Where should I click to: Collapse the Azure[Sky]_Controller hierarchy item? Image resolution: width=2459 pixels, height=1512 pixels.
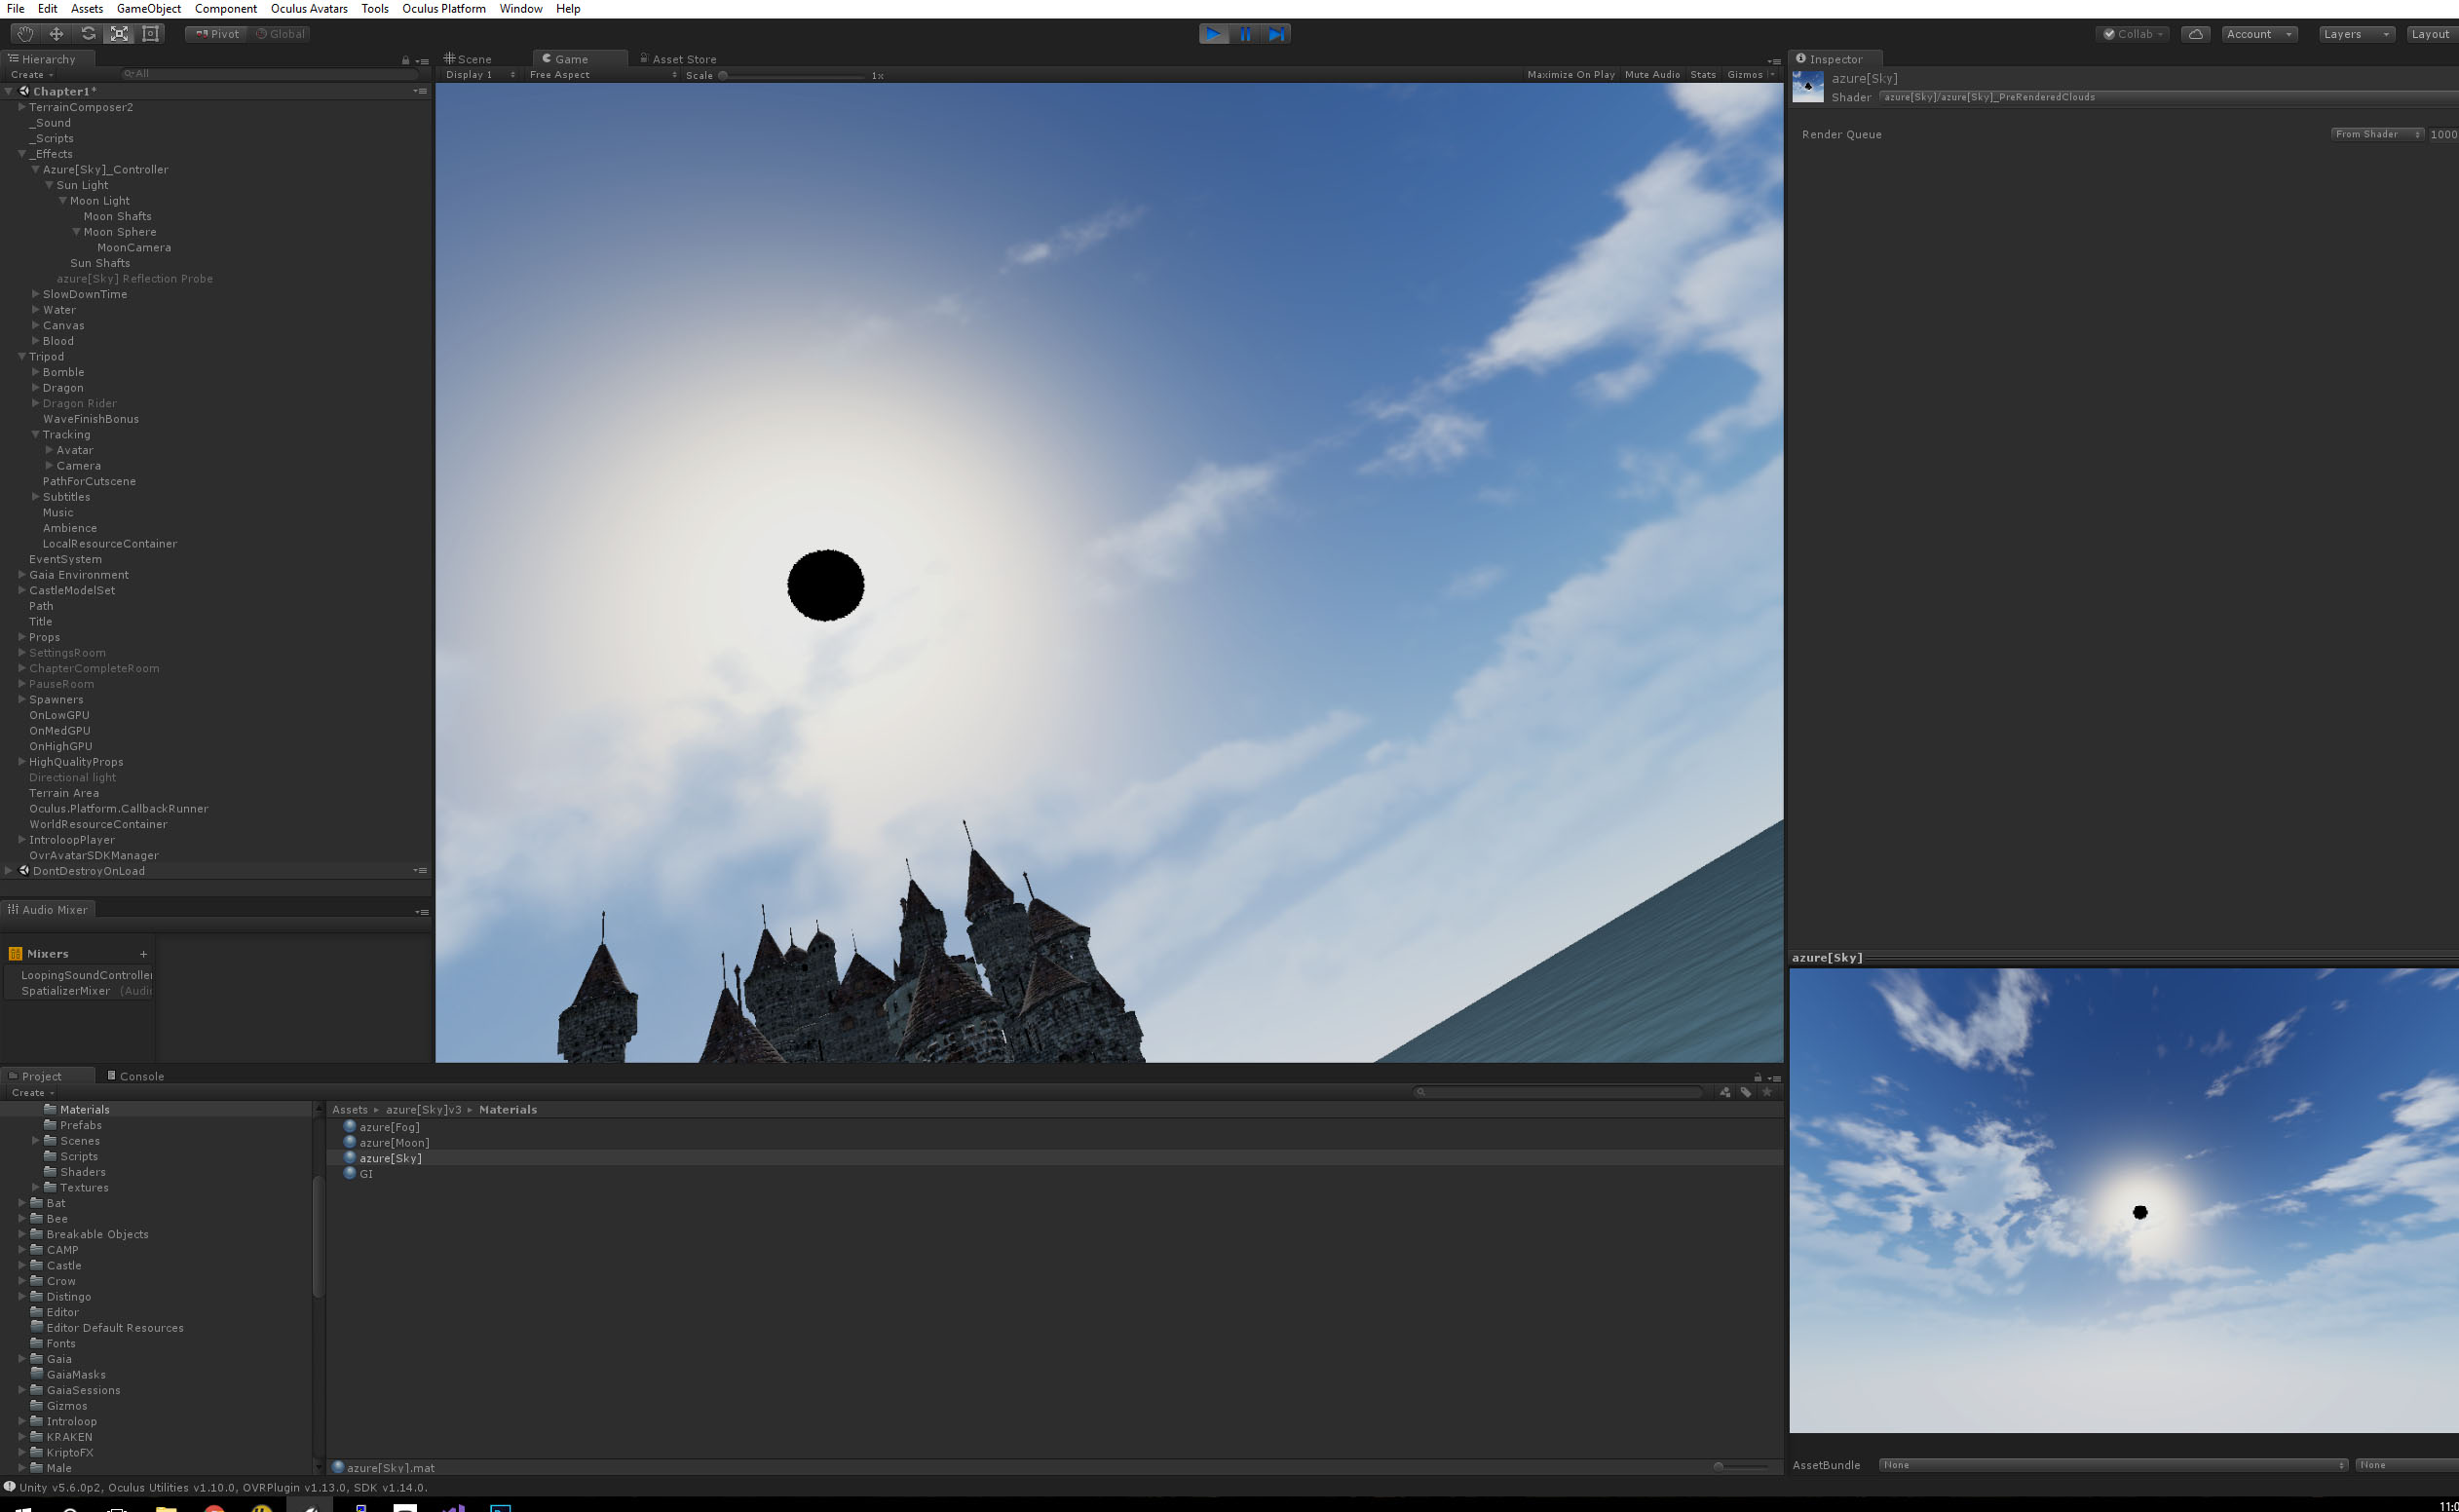36,169
